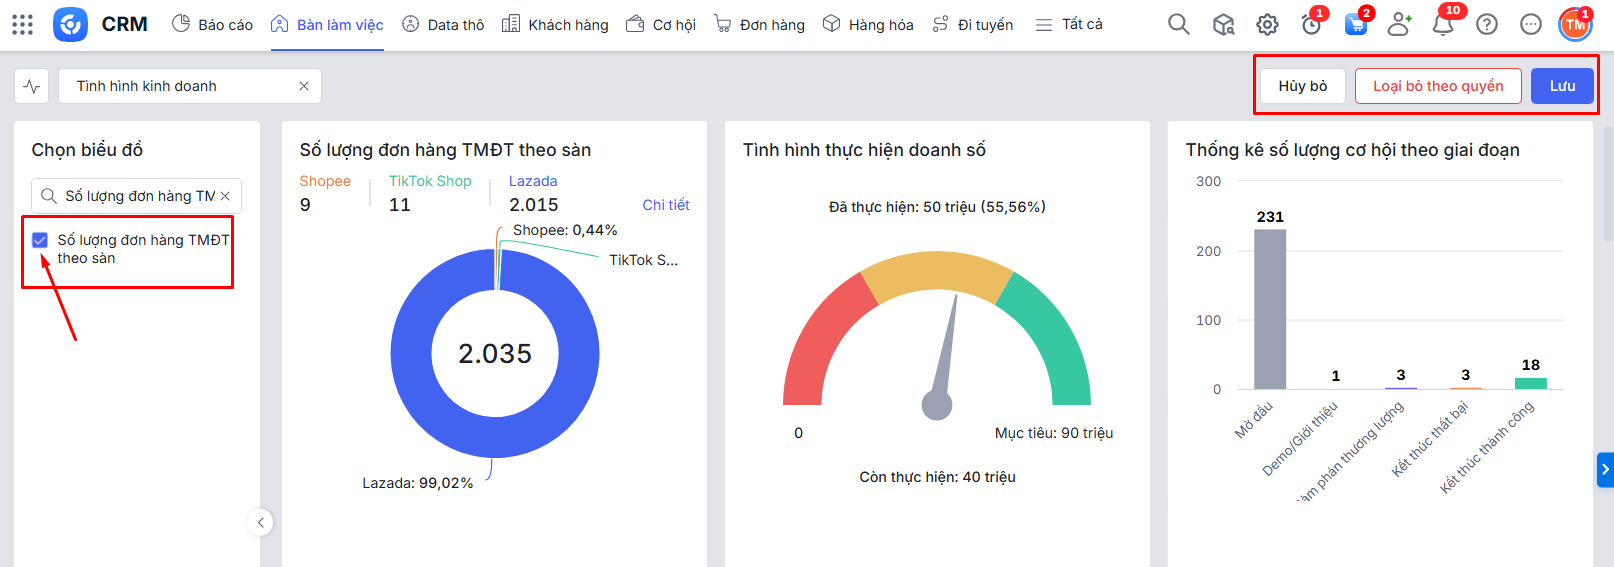This screenshot has height=567, width=1614.
Task: Open the notifications bell
Action: coord(1442,25)
